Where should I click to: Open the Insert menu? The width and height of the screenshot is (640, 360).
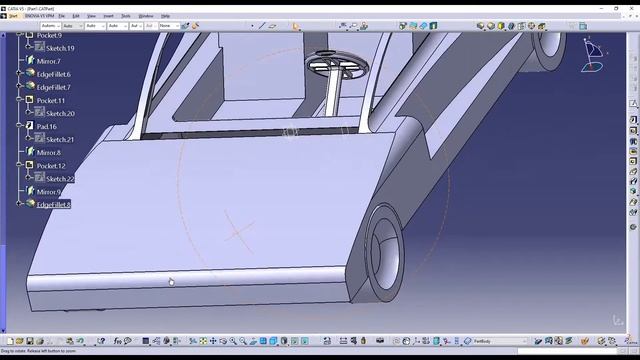[108, 16]
